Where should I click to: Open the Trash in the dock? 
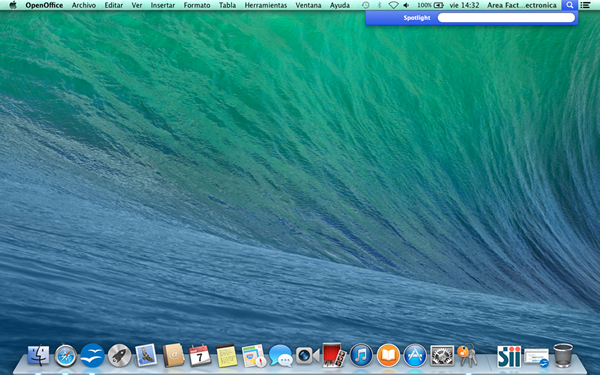563,355
